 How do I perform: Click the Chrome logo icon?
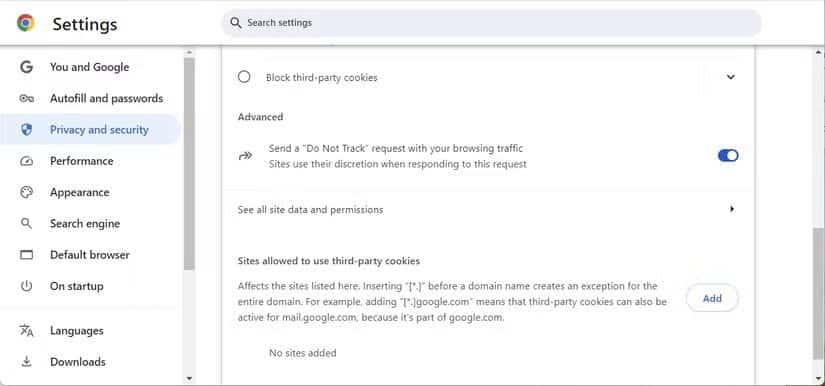(x=25, y=23)
